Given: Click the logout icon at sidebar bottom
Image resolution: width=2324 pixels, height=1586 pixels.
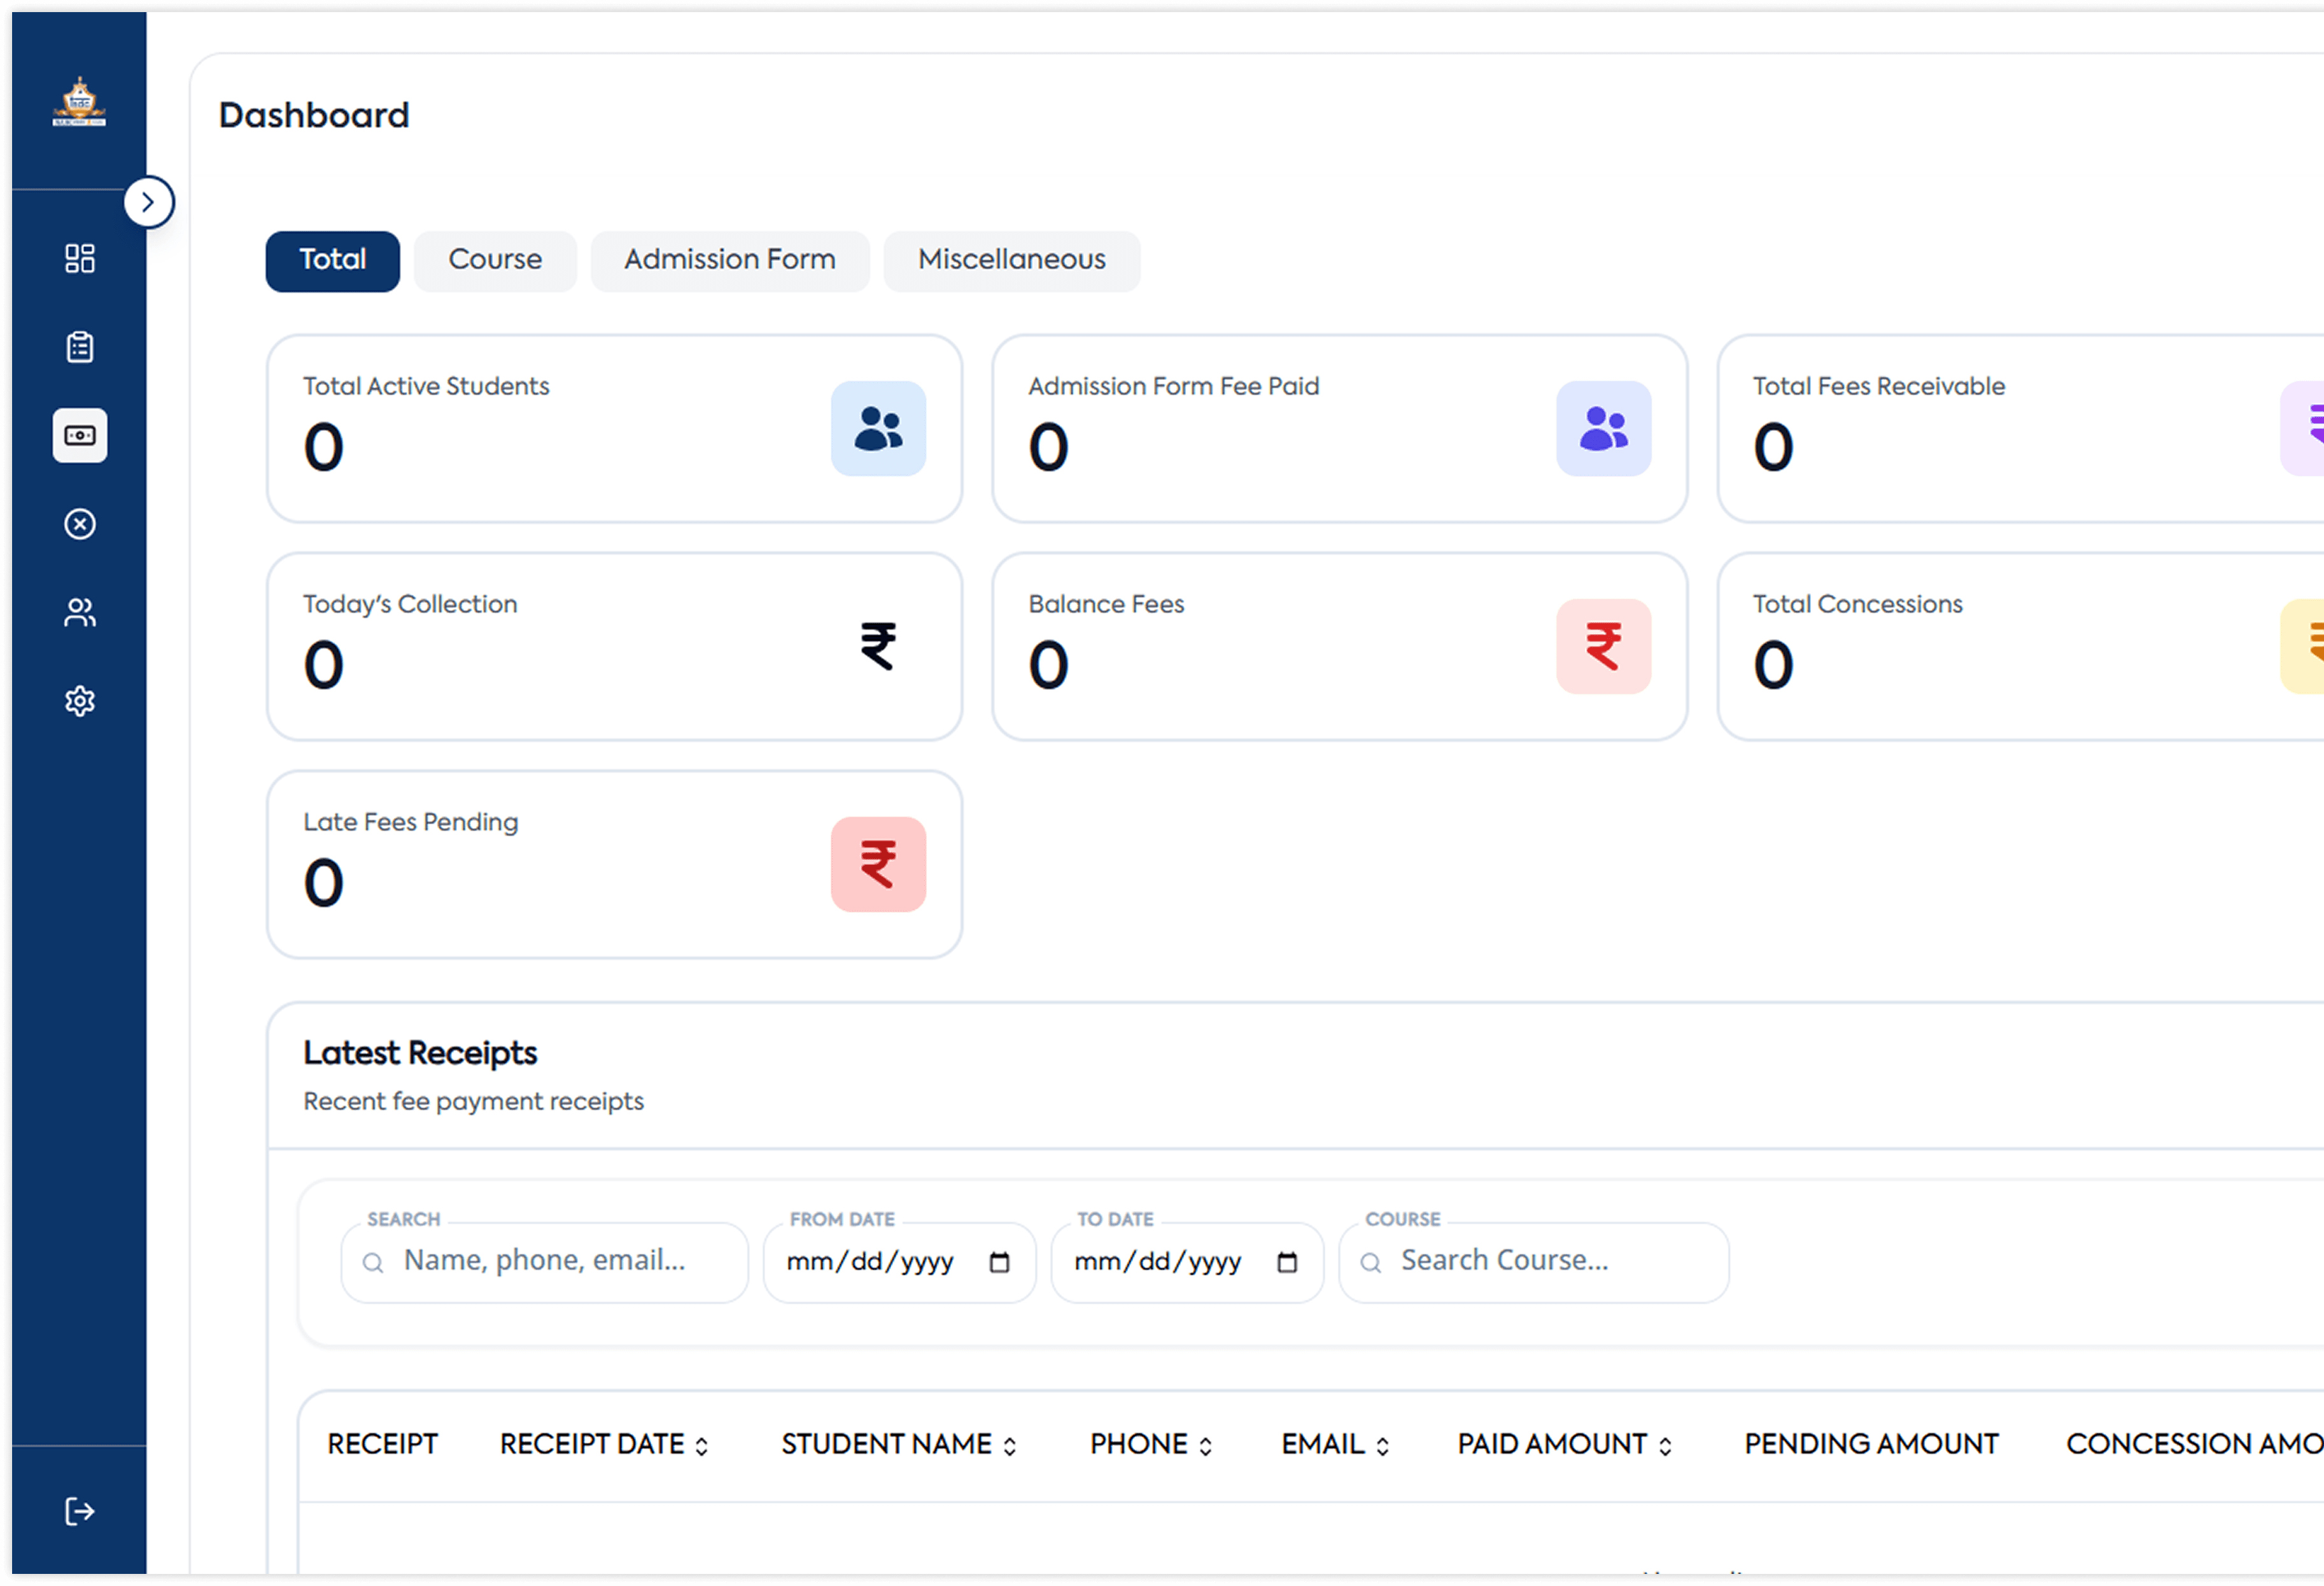Looking at the screenshot, I should click(80, 1510).
